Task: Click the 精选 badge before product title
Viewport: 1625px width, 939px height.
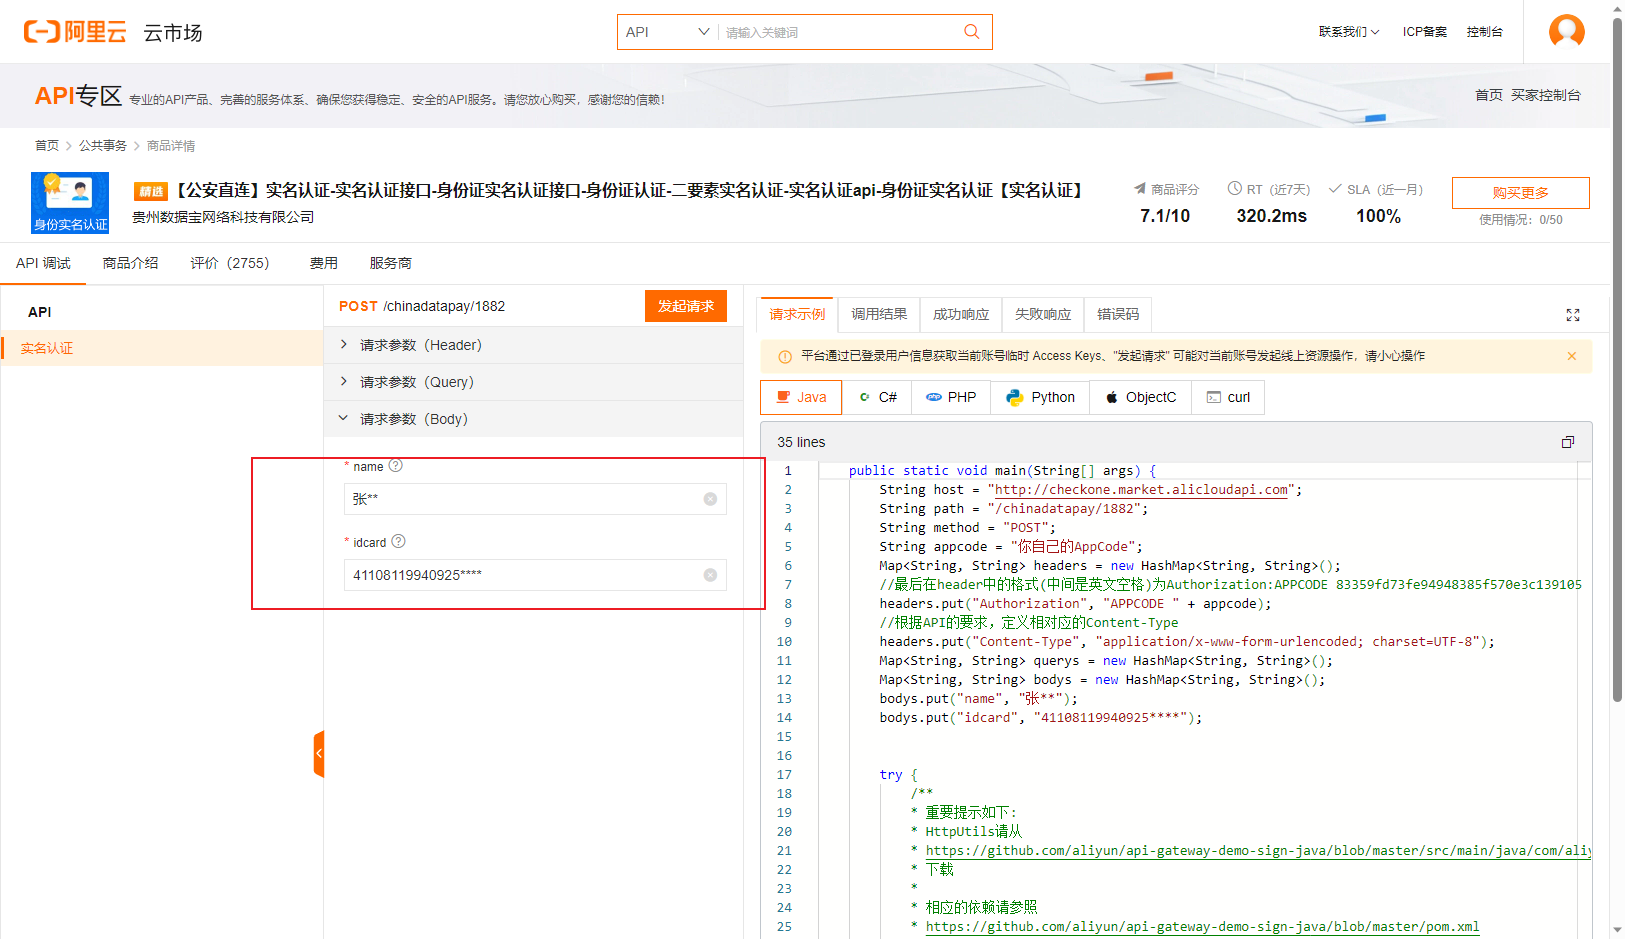Action: point(151,191)
